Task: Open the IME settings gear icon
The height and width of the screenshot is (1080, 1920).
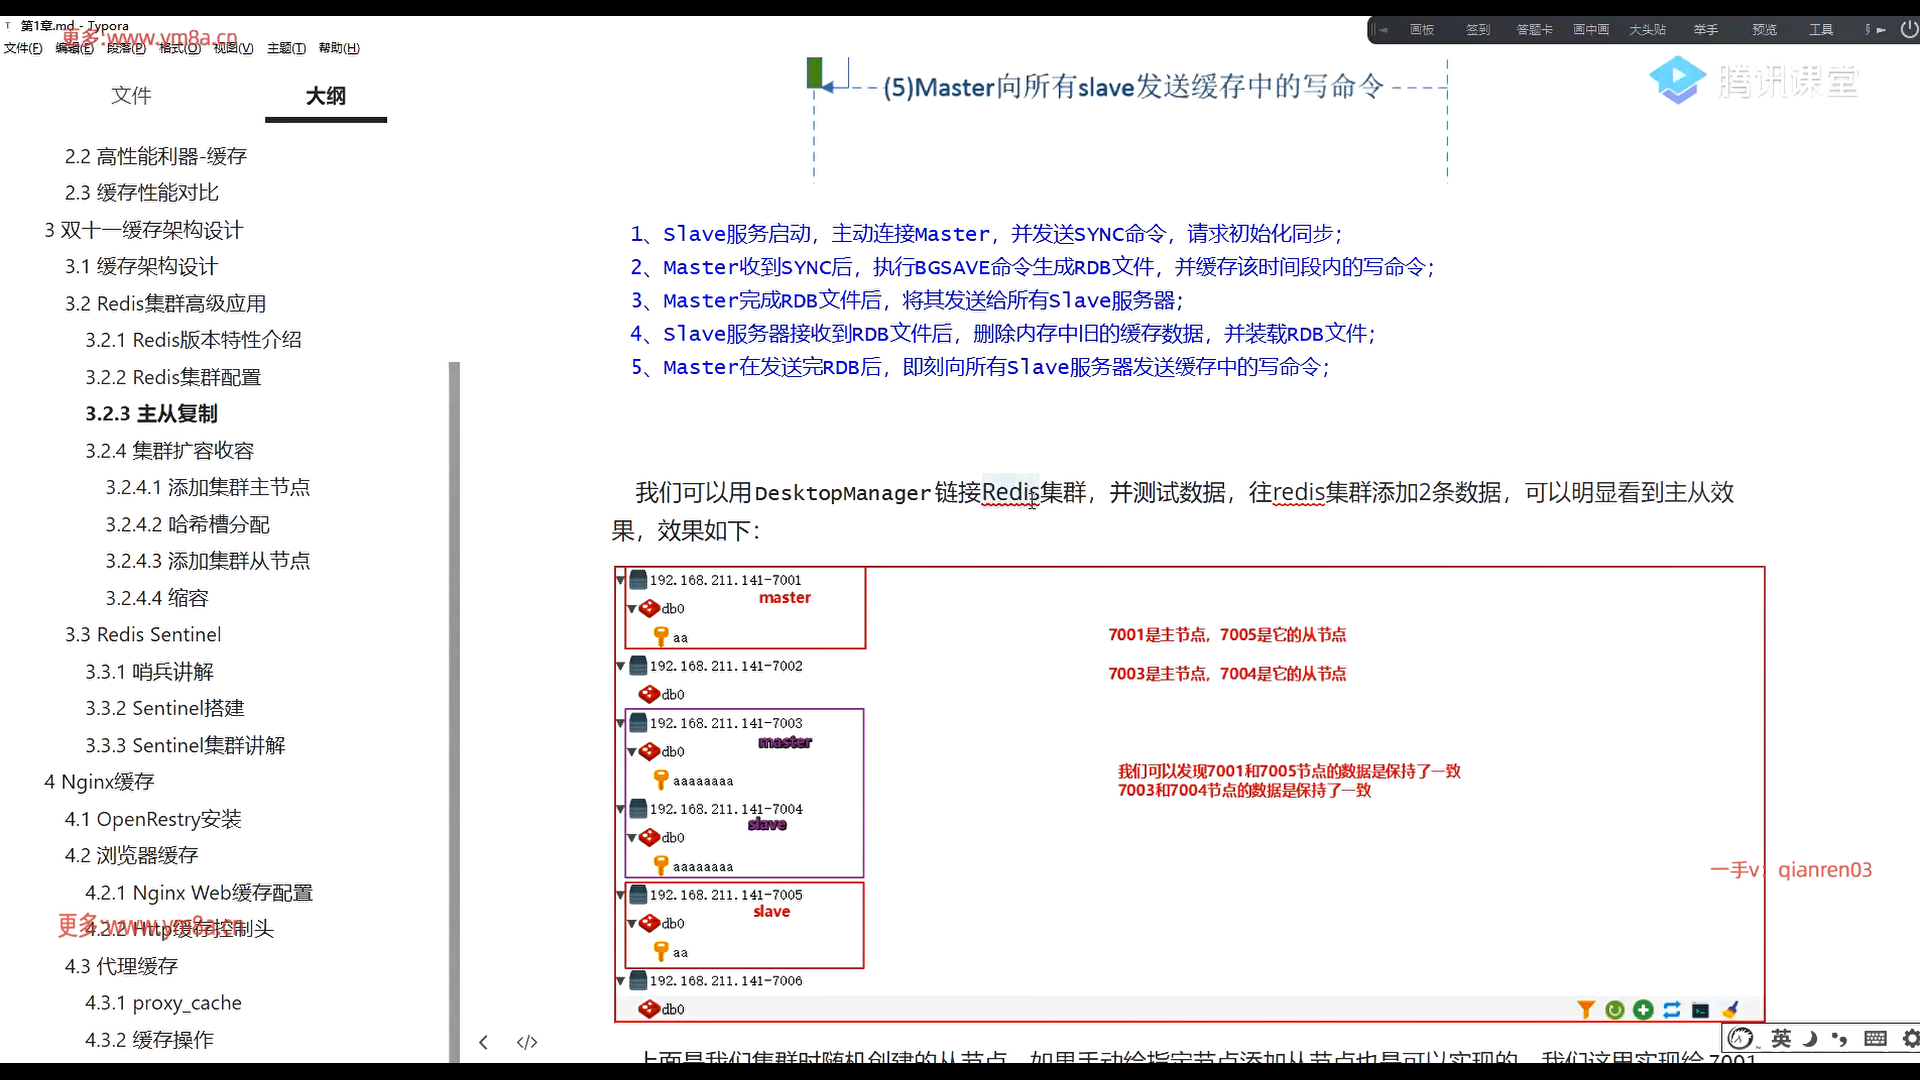Action: (1910, 1038)
